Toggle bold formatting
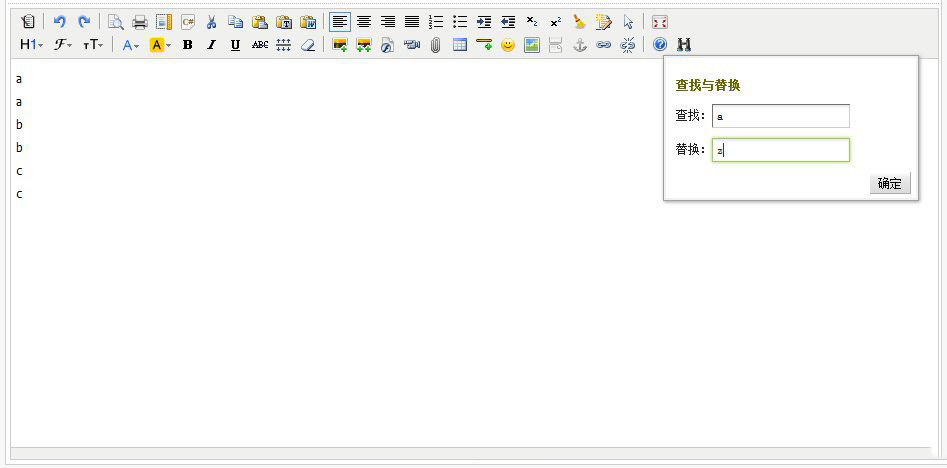This screenshot has height=468, width=947. [x=187, y=45]
